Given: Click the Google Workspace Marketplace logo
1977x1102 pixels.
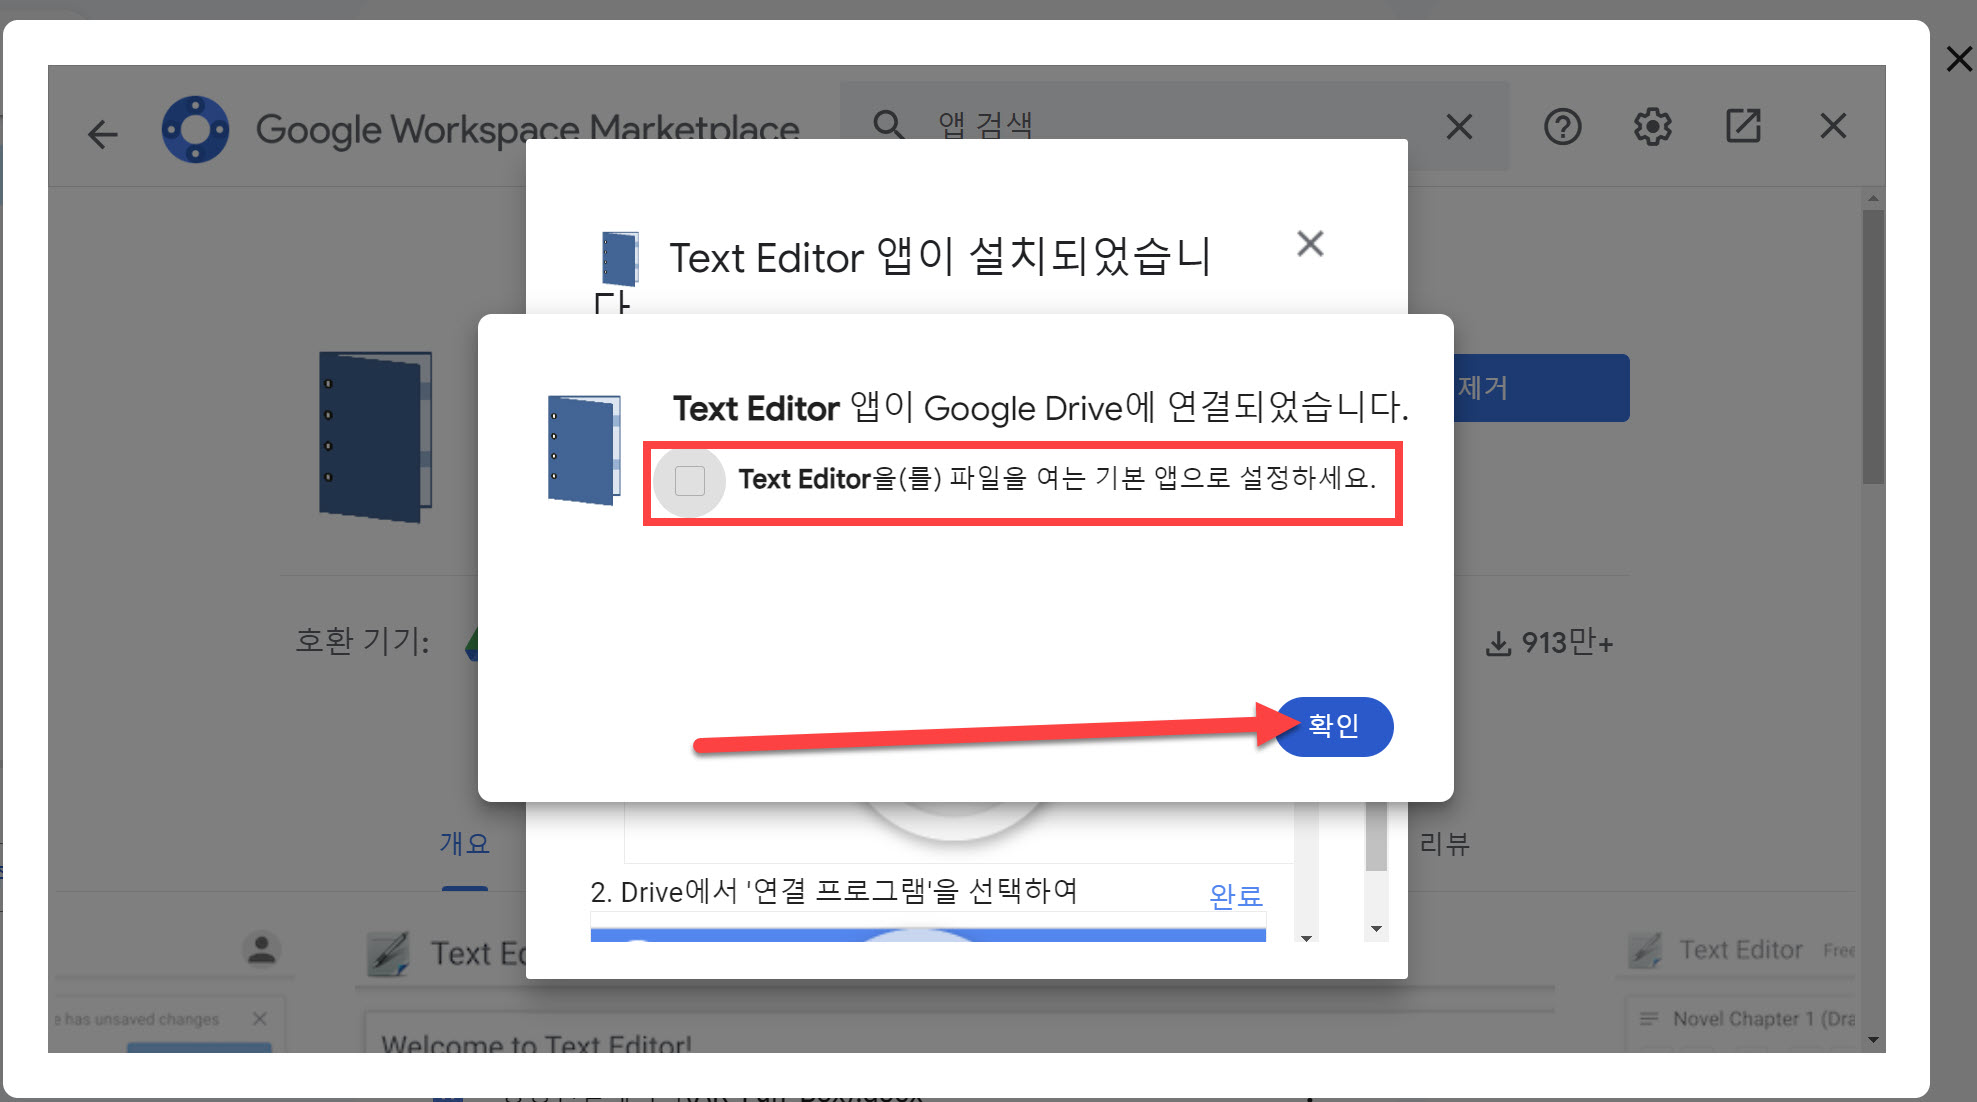Looking at the screenshot, I should coord(195,129).
